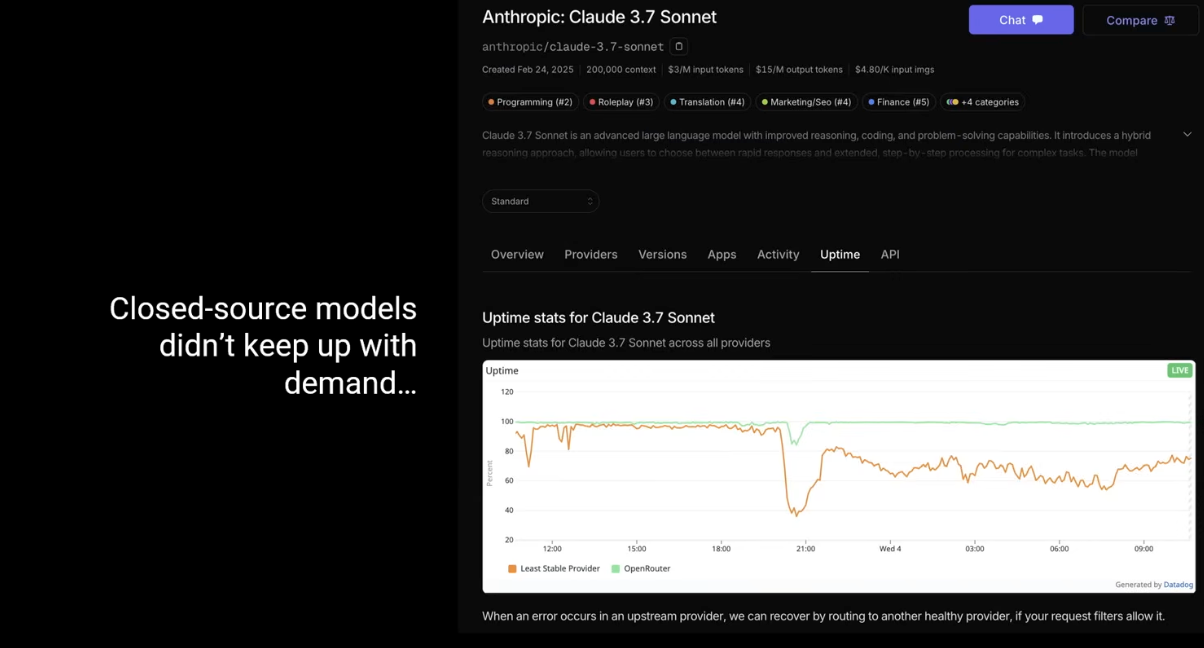1204x648 pixels.
Task: Click the Finance (#5) category tag
Action: point(899,102)
